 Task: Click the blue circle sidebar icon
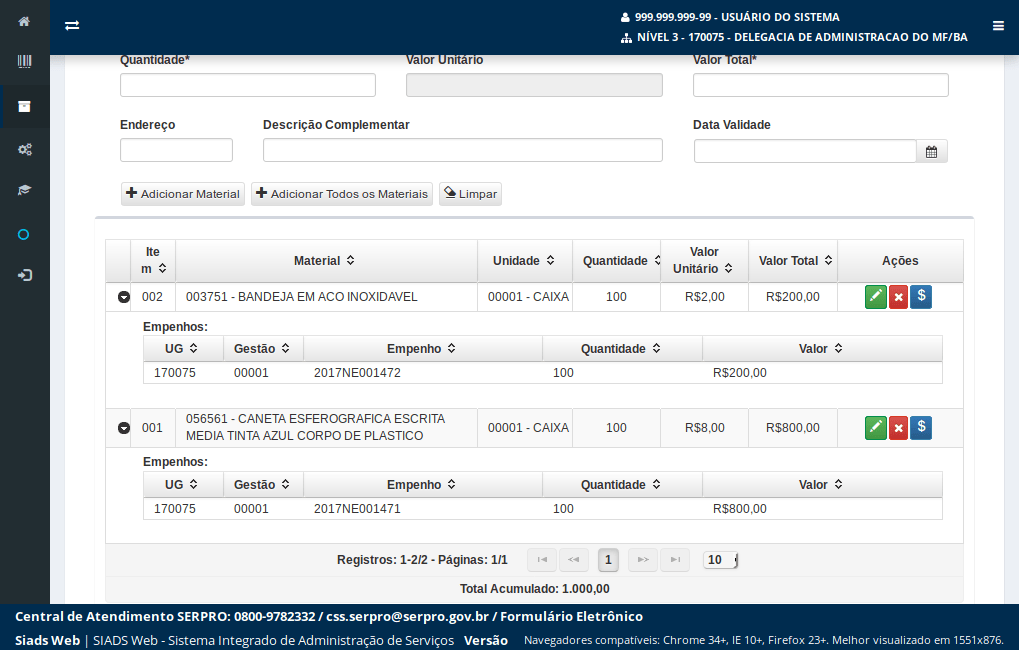pyautogui.click(x=23, y=235)
